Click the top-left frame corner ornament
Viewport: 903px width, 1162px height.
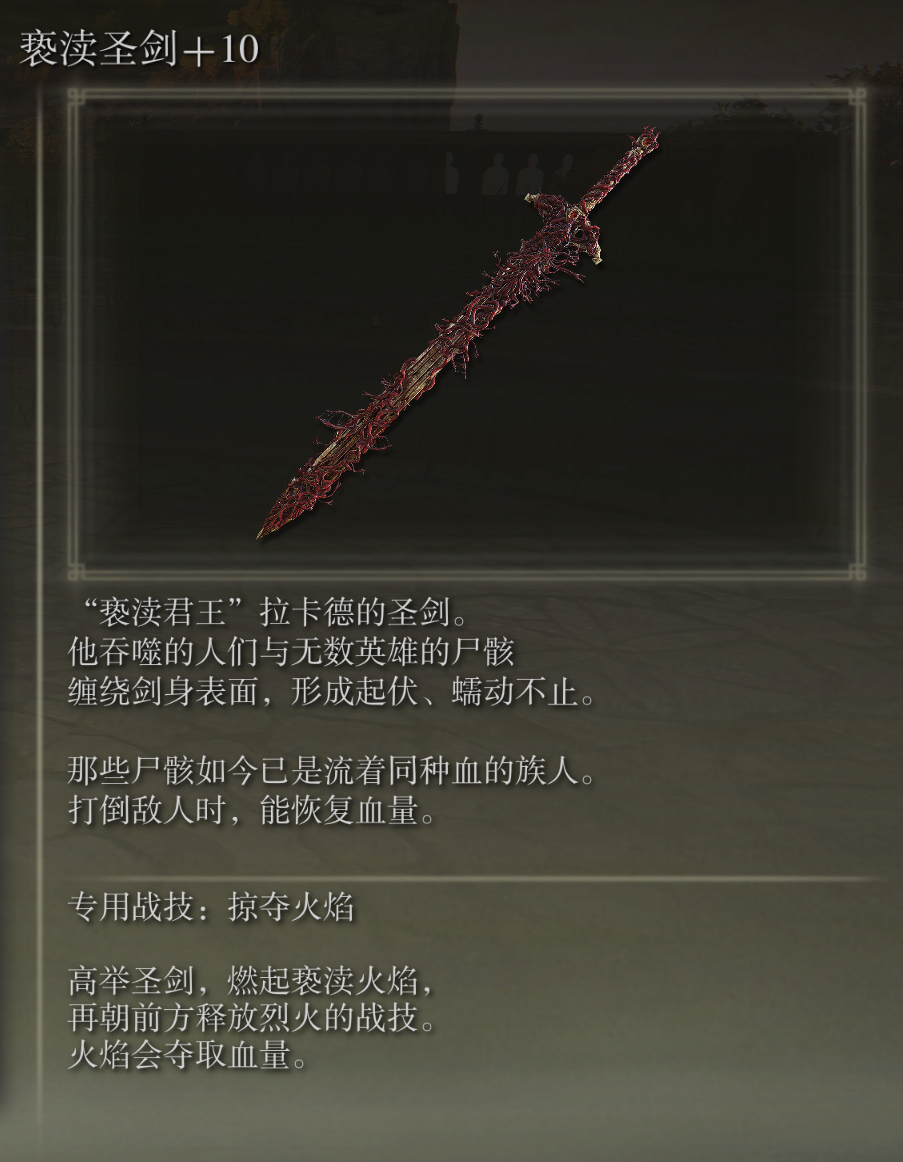tap(75, 96)
